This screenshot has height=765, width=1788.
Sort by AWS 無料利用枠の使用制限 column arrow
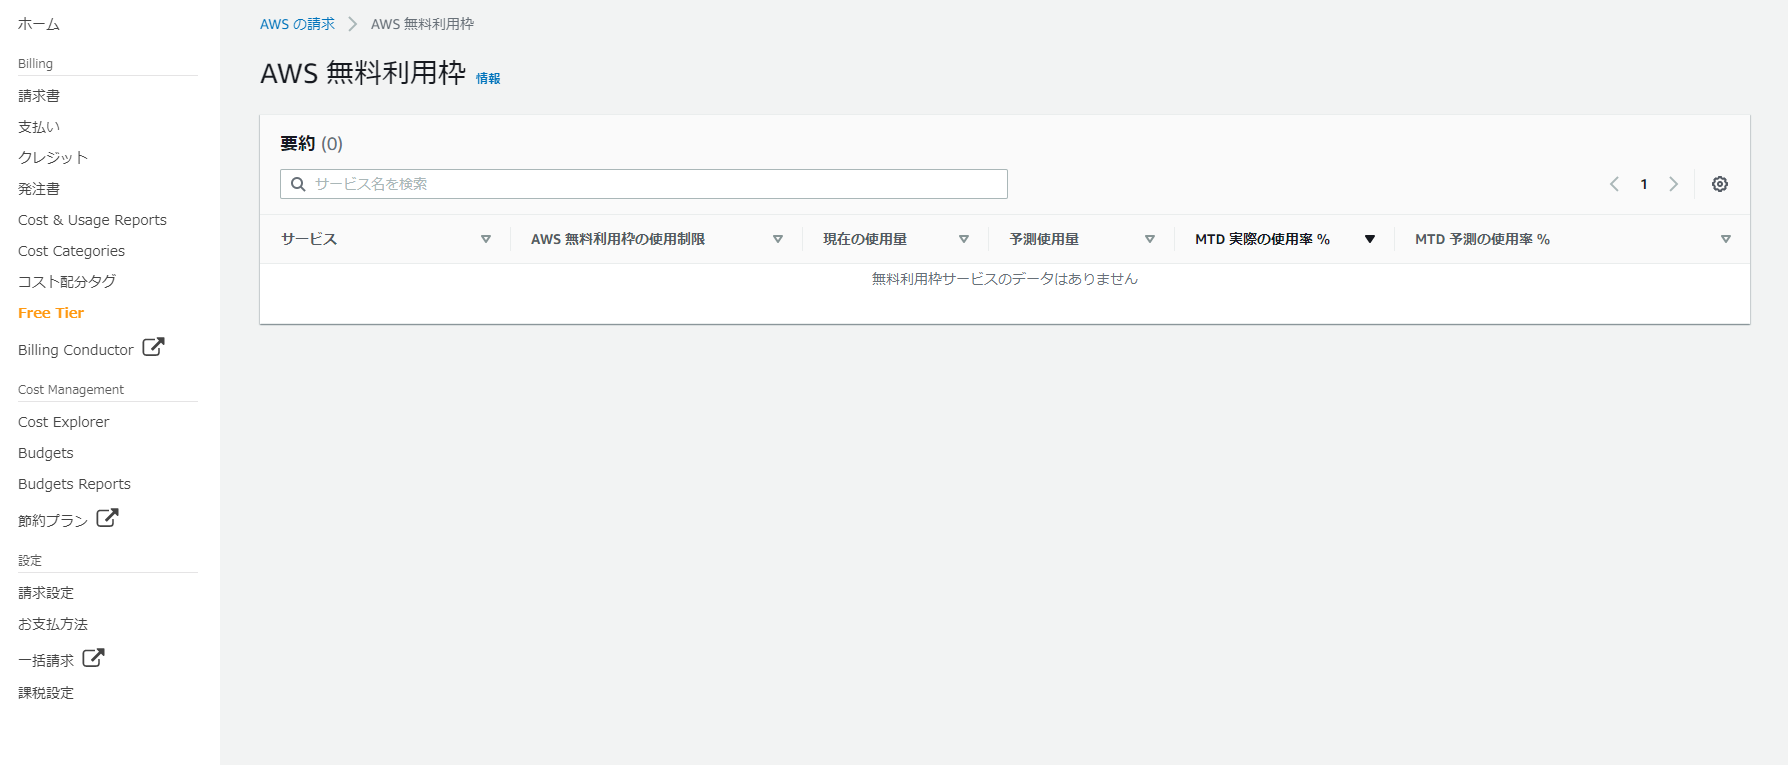pyautogui.click(x=777, y=239)
